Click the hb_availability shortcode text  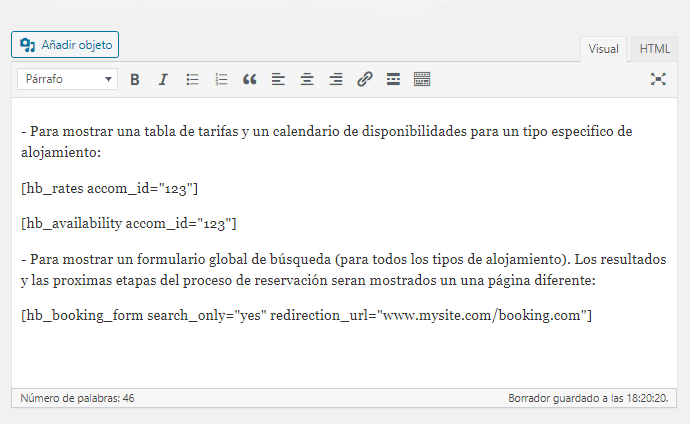[128, 223]
